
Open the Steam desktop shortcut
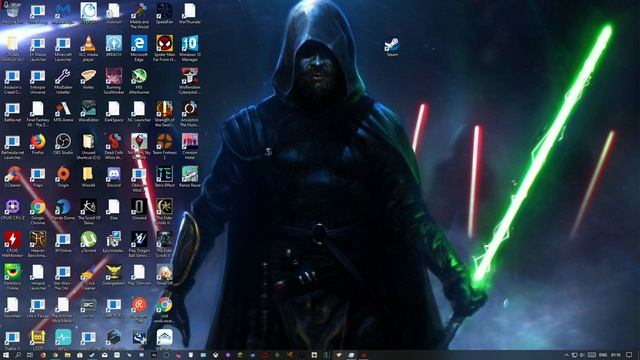[x=392, y=46]
